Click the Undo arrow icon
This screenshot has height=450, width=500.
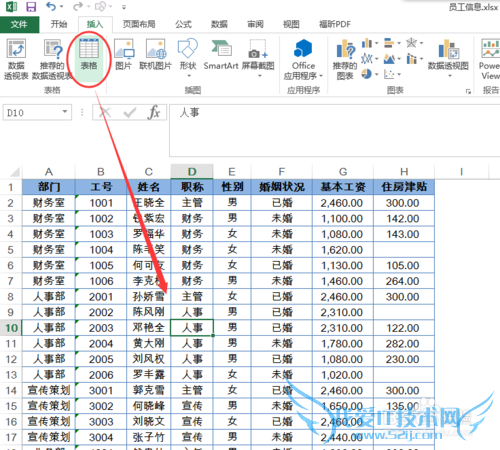tap(51, 6)
